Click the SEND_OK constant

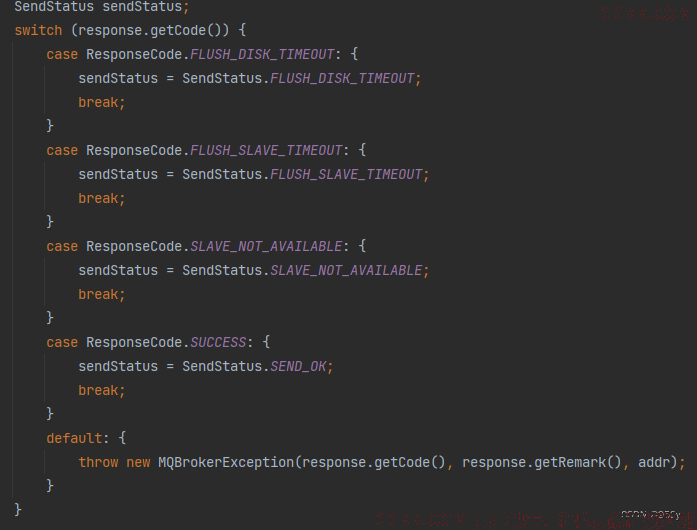(299, 366)
